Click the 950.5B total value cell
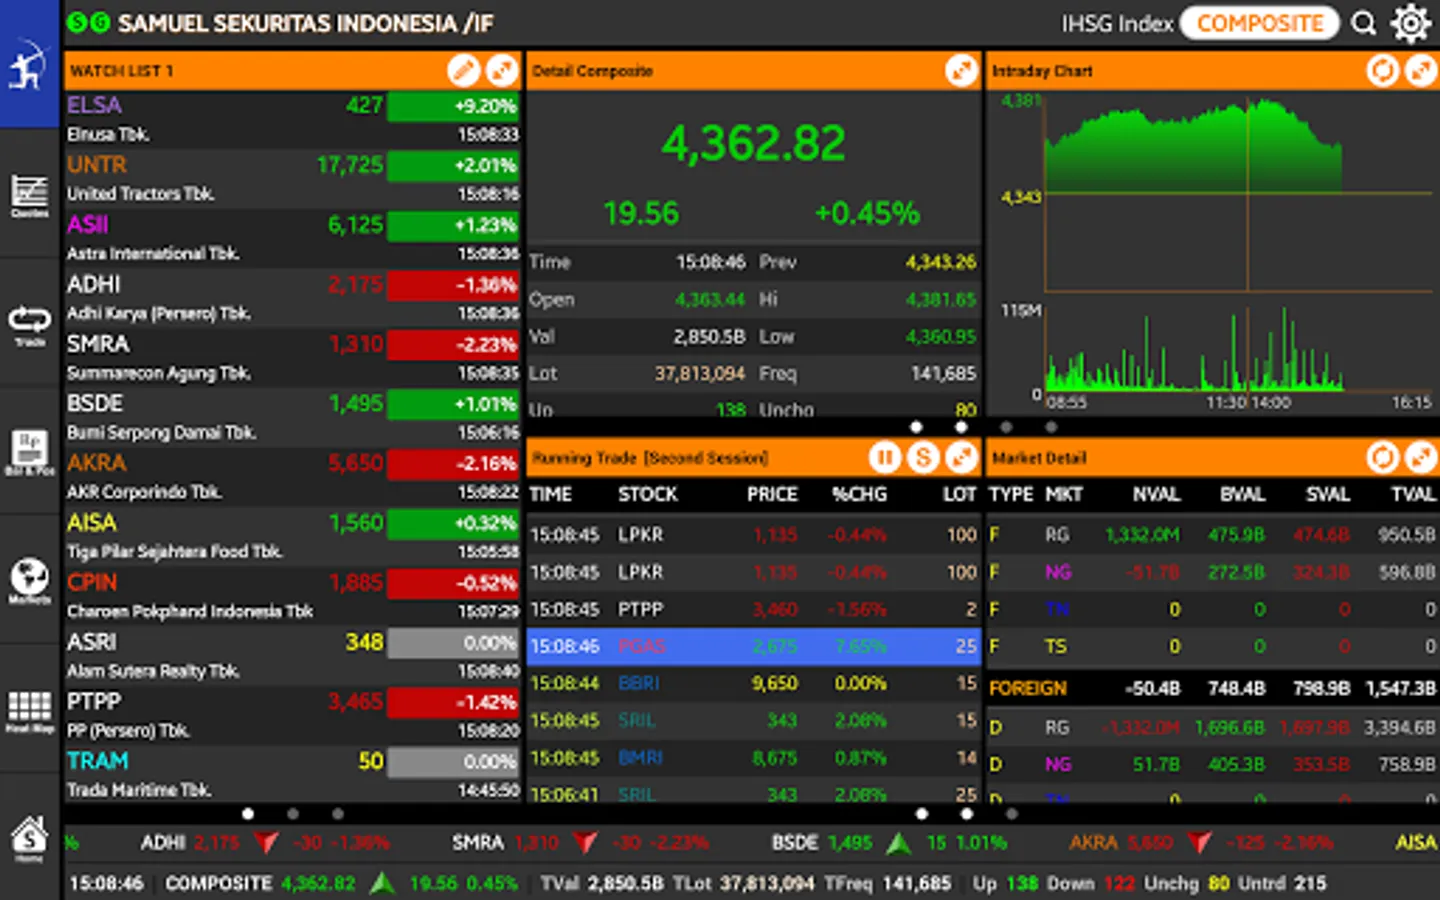 click(x=1406, y=535)
